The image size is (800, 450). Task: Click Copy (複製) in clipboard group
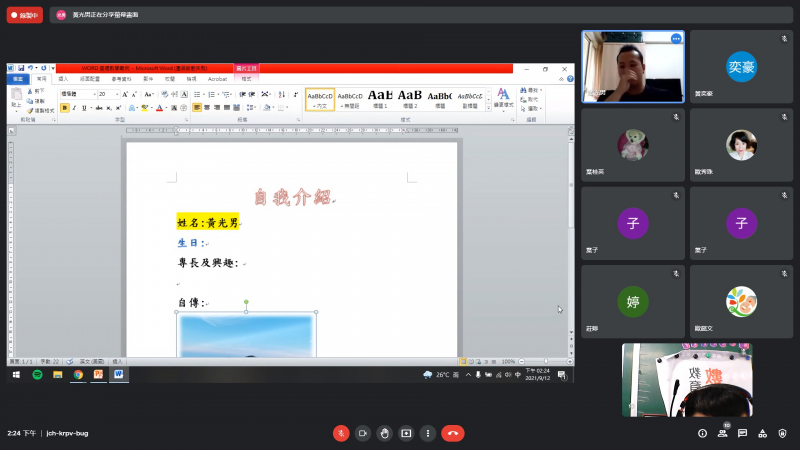click(x=36, y=101)
